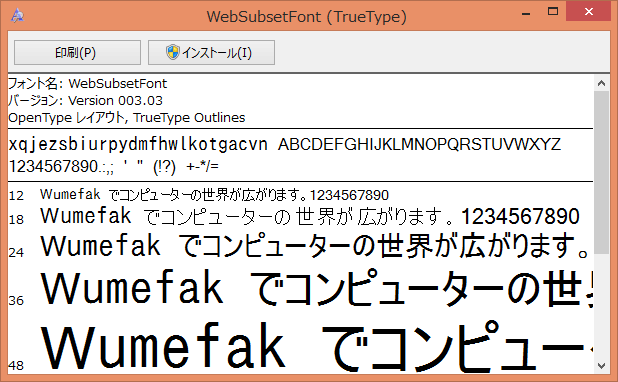Click the lowercase sample text xqjezsbiurpydmfhwlkotgacvn
Screen dimensions: 618x382
click(x=138, y=145)
